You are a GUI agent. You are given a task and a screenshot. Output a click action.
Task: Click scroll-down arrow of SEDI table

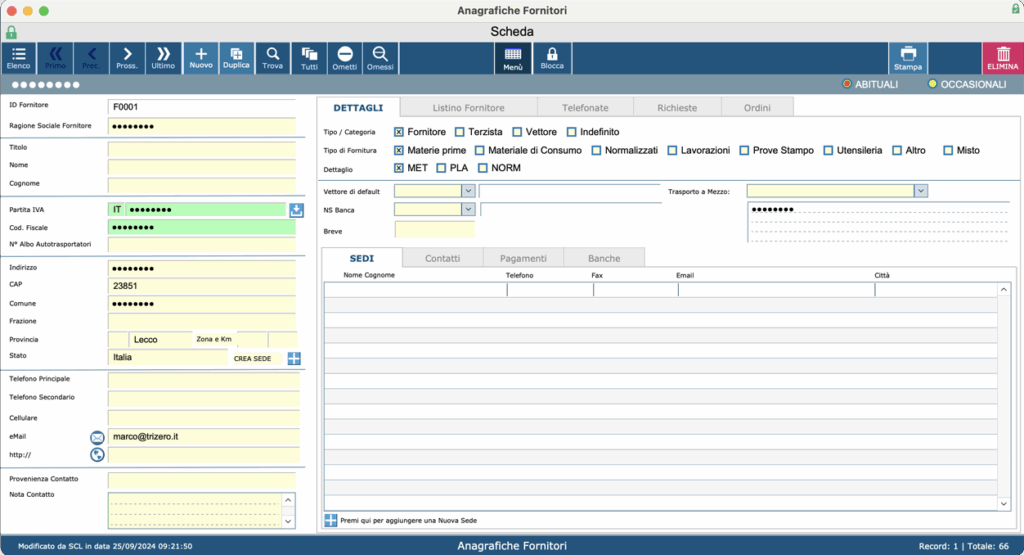tap(1004, 503)
